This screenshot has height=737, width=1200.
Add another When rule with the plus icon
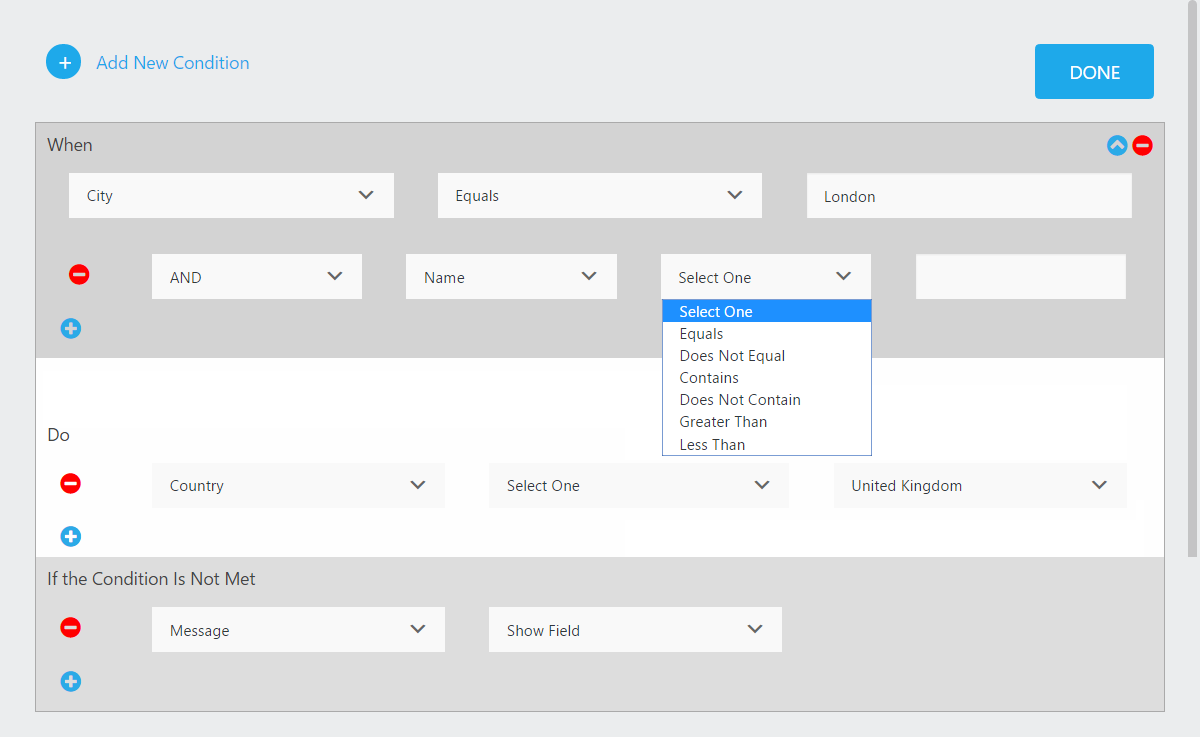tap(71, 328)
